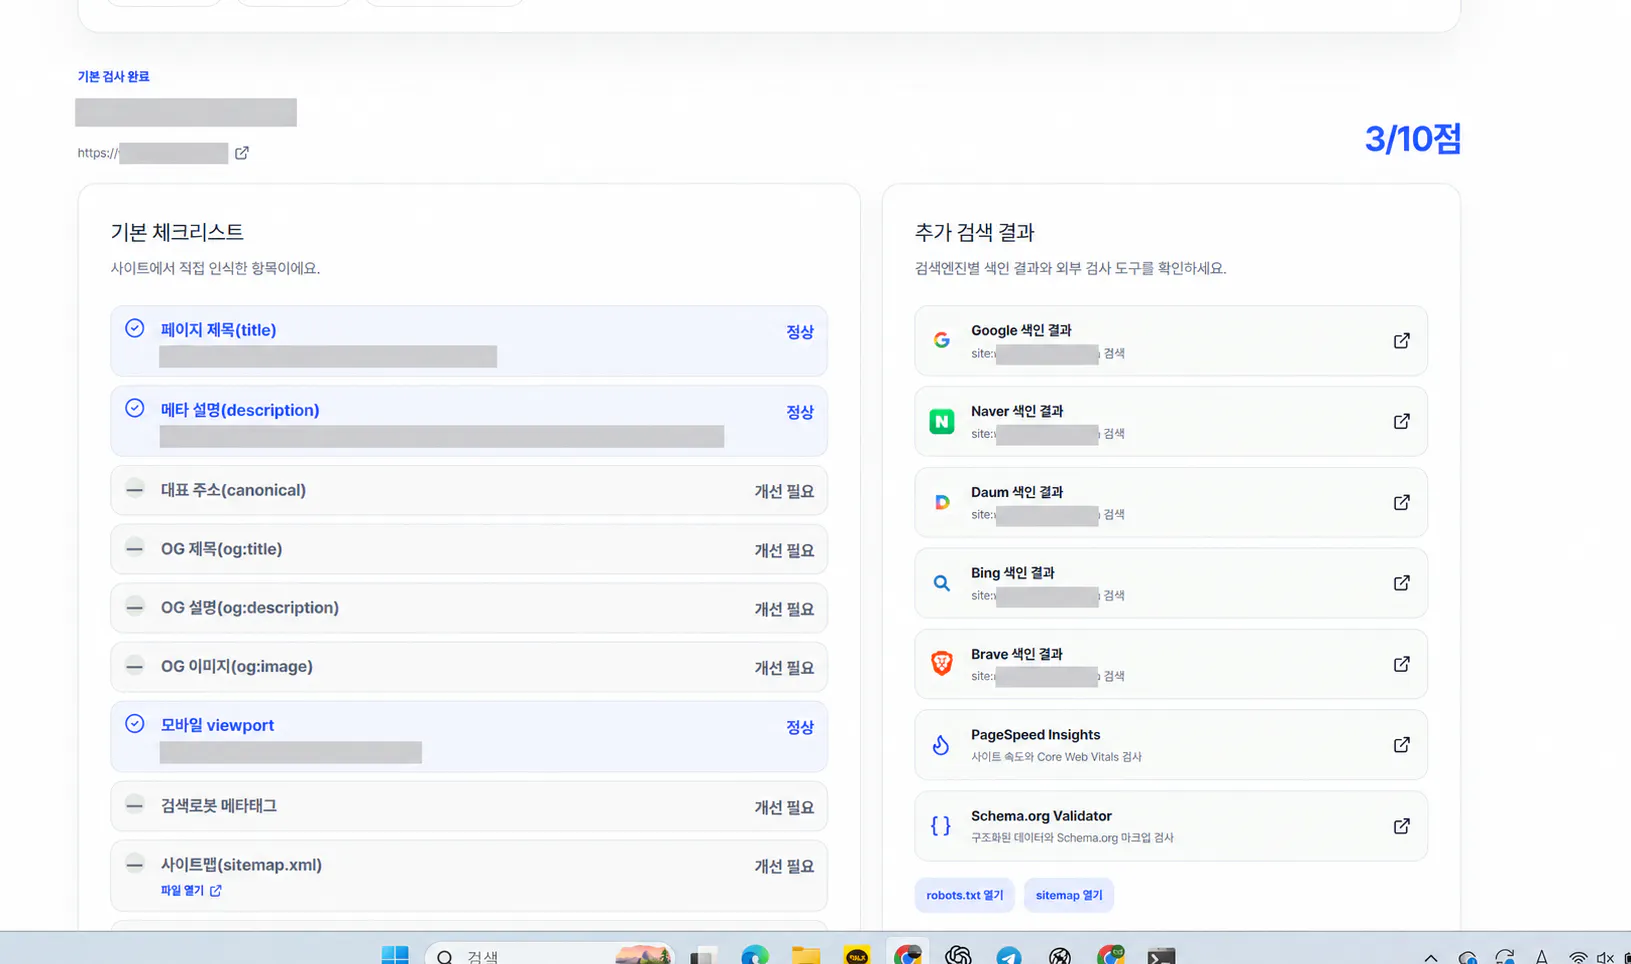Open the Windows Start menu
Screen dimensions: 1631x964
tap(395, 955)
